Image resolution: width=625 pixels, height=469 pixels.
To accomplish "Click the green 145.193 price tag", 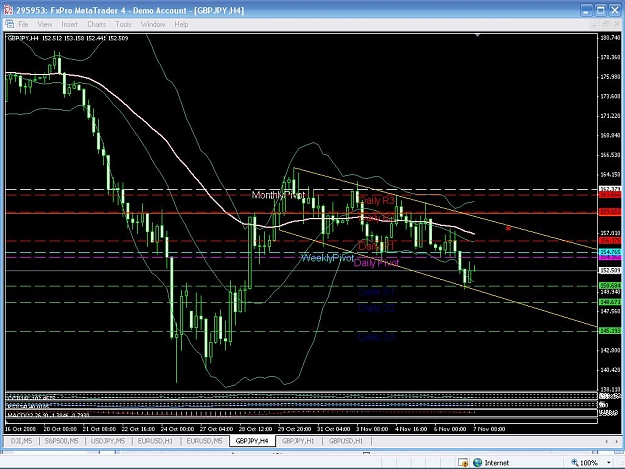I will (x=610, y=331).
